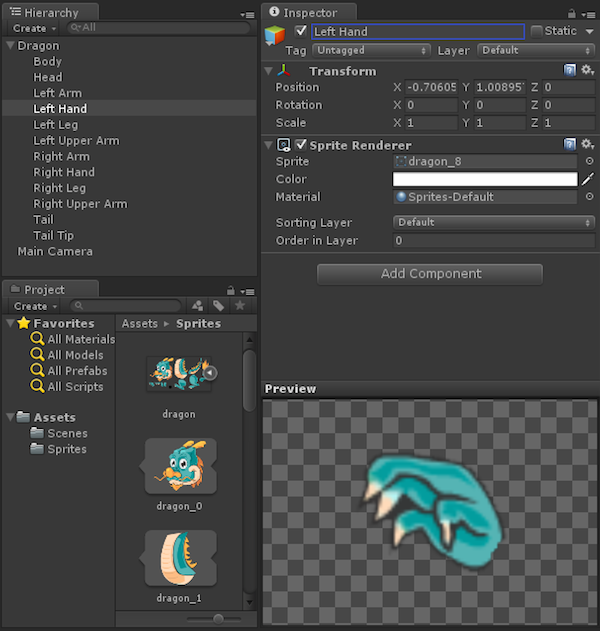This screenshot has height=631, width=600.
Task: Select the All Prefabs search favorite
Action: [x=69, y=371]
